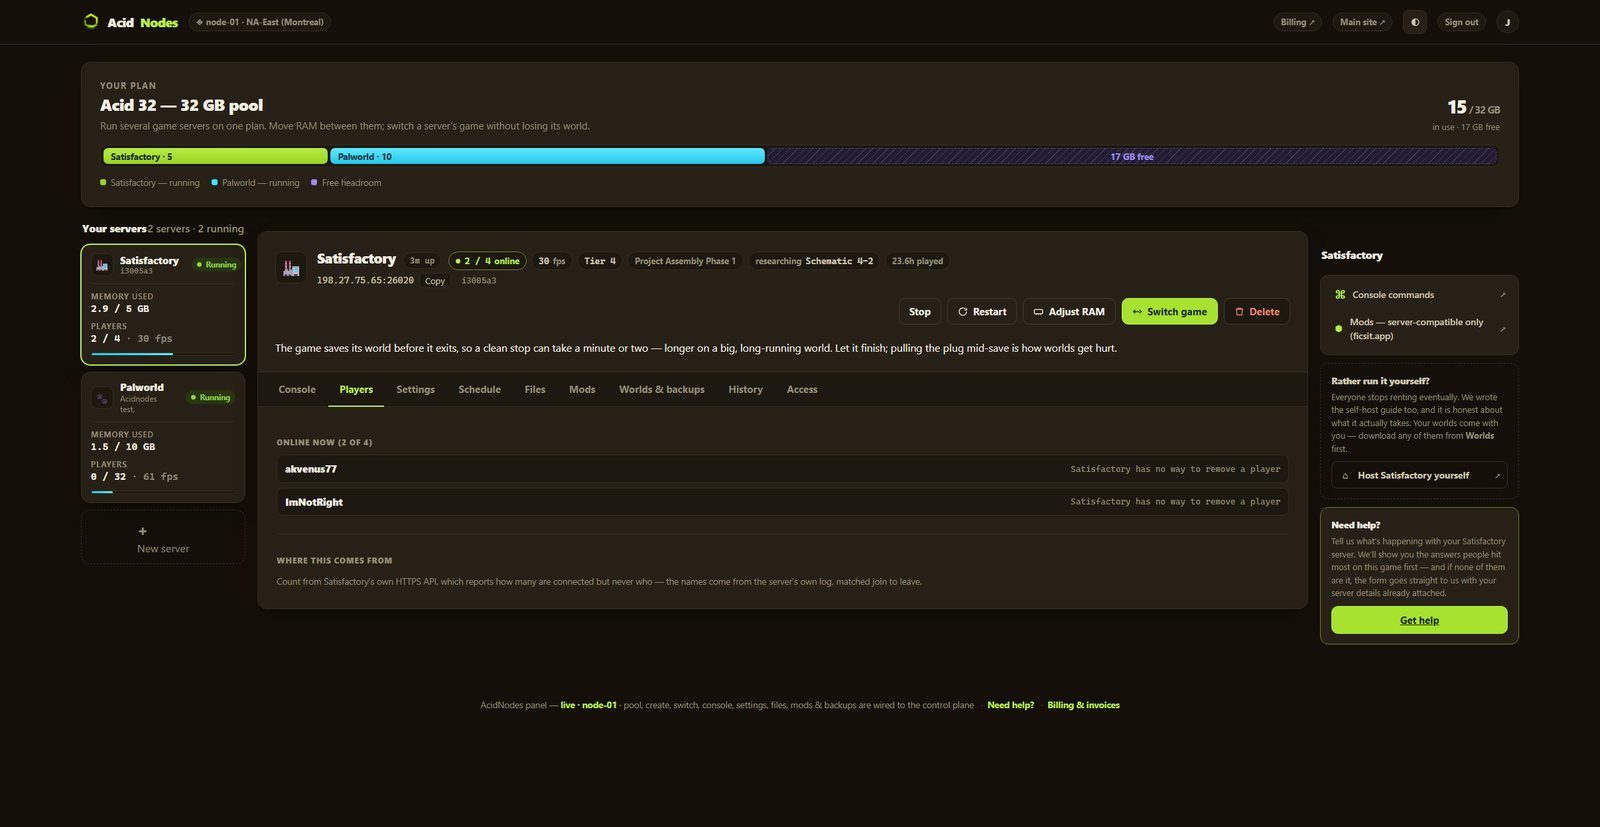1600x827 pixels.
Task: Open Billing & invoices footer link
Action: pos(1083,705)
